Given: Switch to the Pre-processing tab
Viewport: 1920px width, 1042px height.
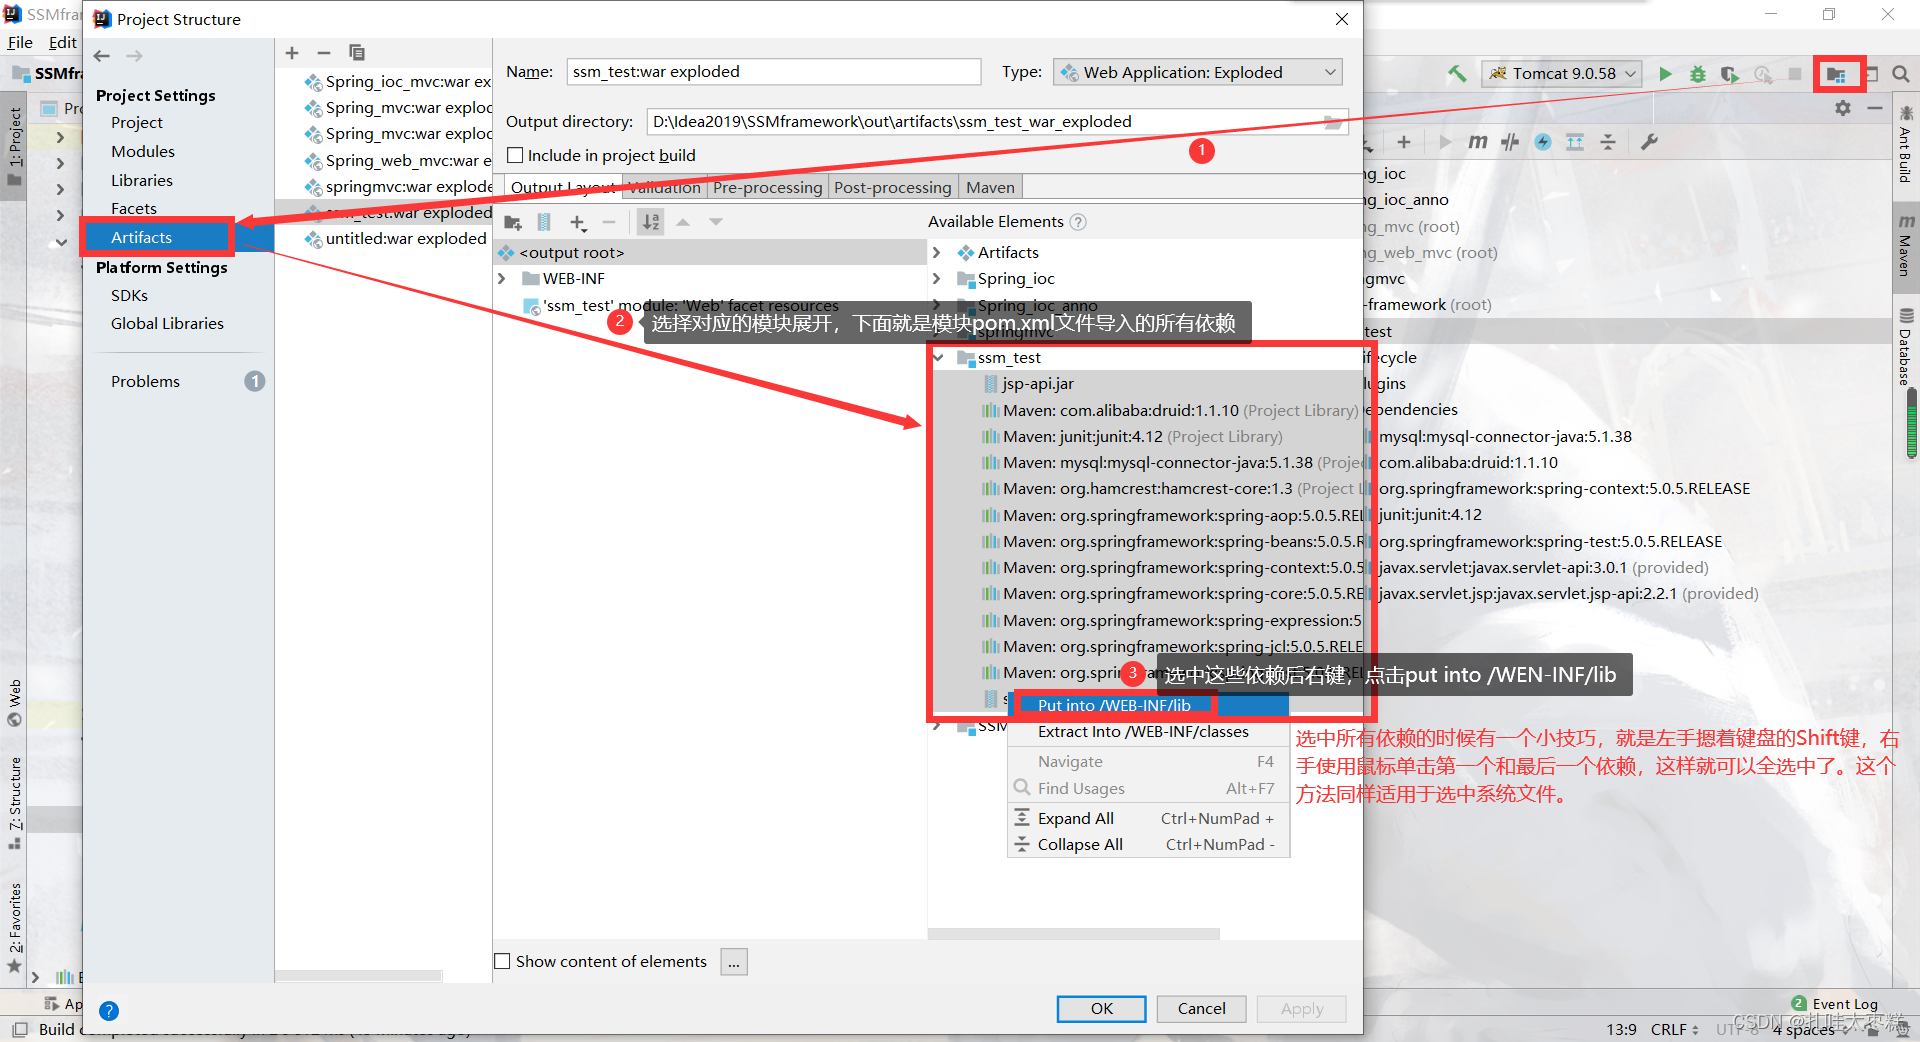Looking at the screenshot, I should pos(767,187).
